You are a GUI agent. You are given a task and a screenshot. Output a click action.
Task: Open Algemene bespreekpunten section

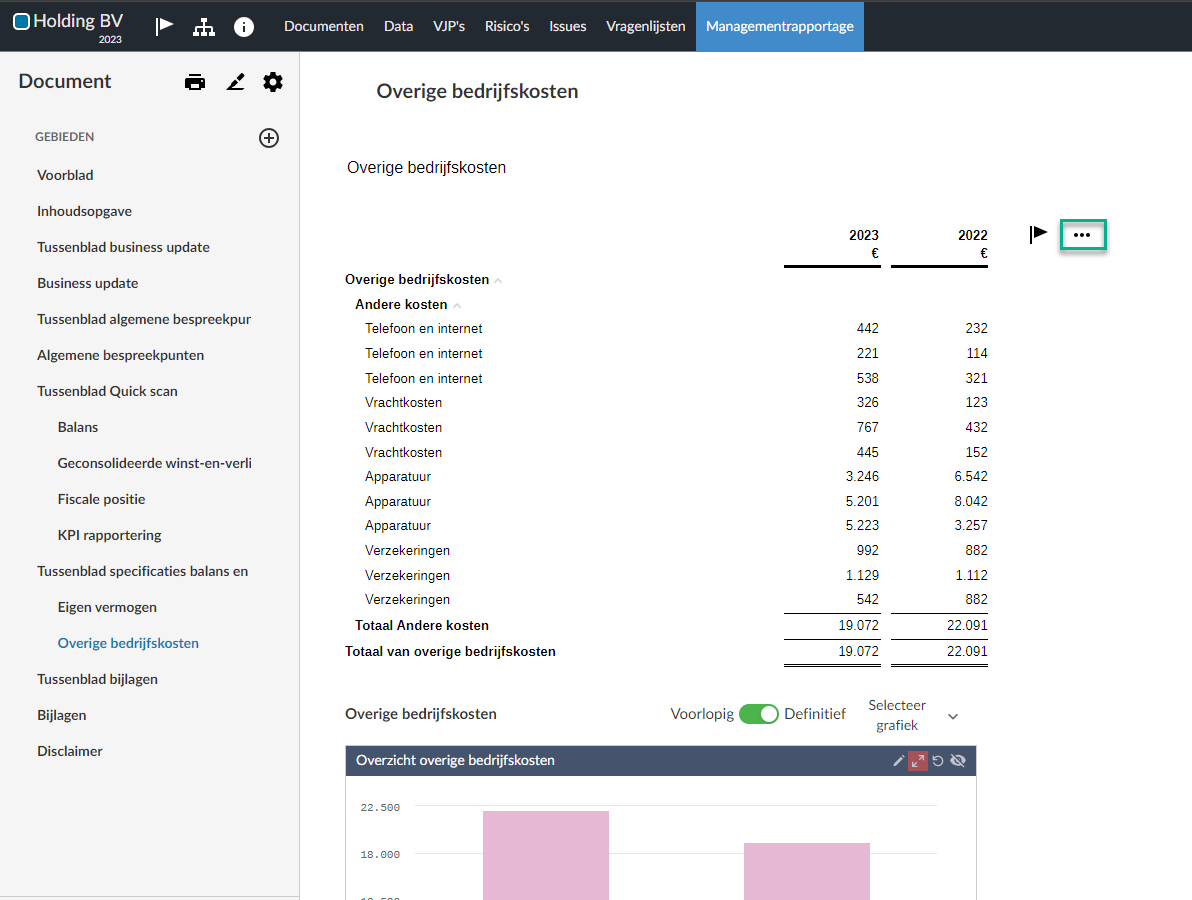[x=120, y=355]
